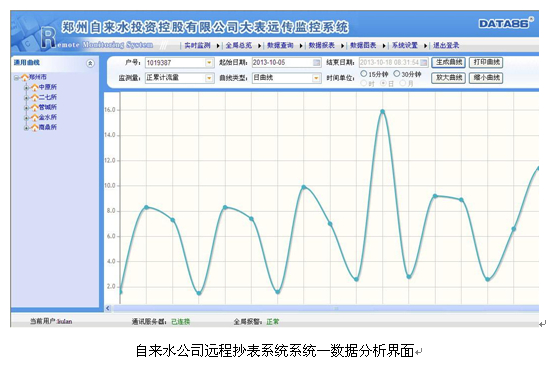Viewport: 553px width, 365px height.
Task: Open the 起始日期 calendar picker icon
Action: tap(317, 63)
